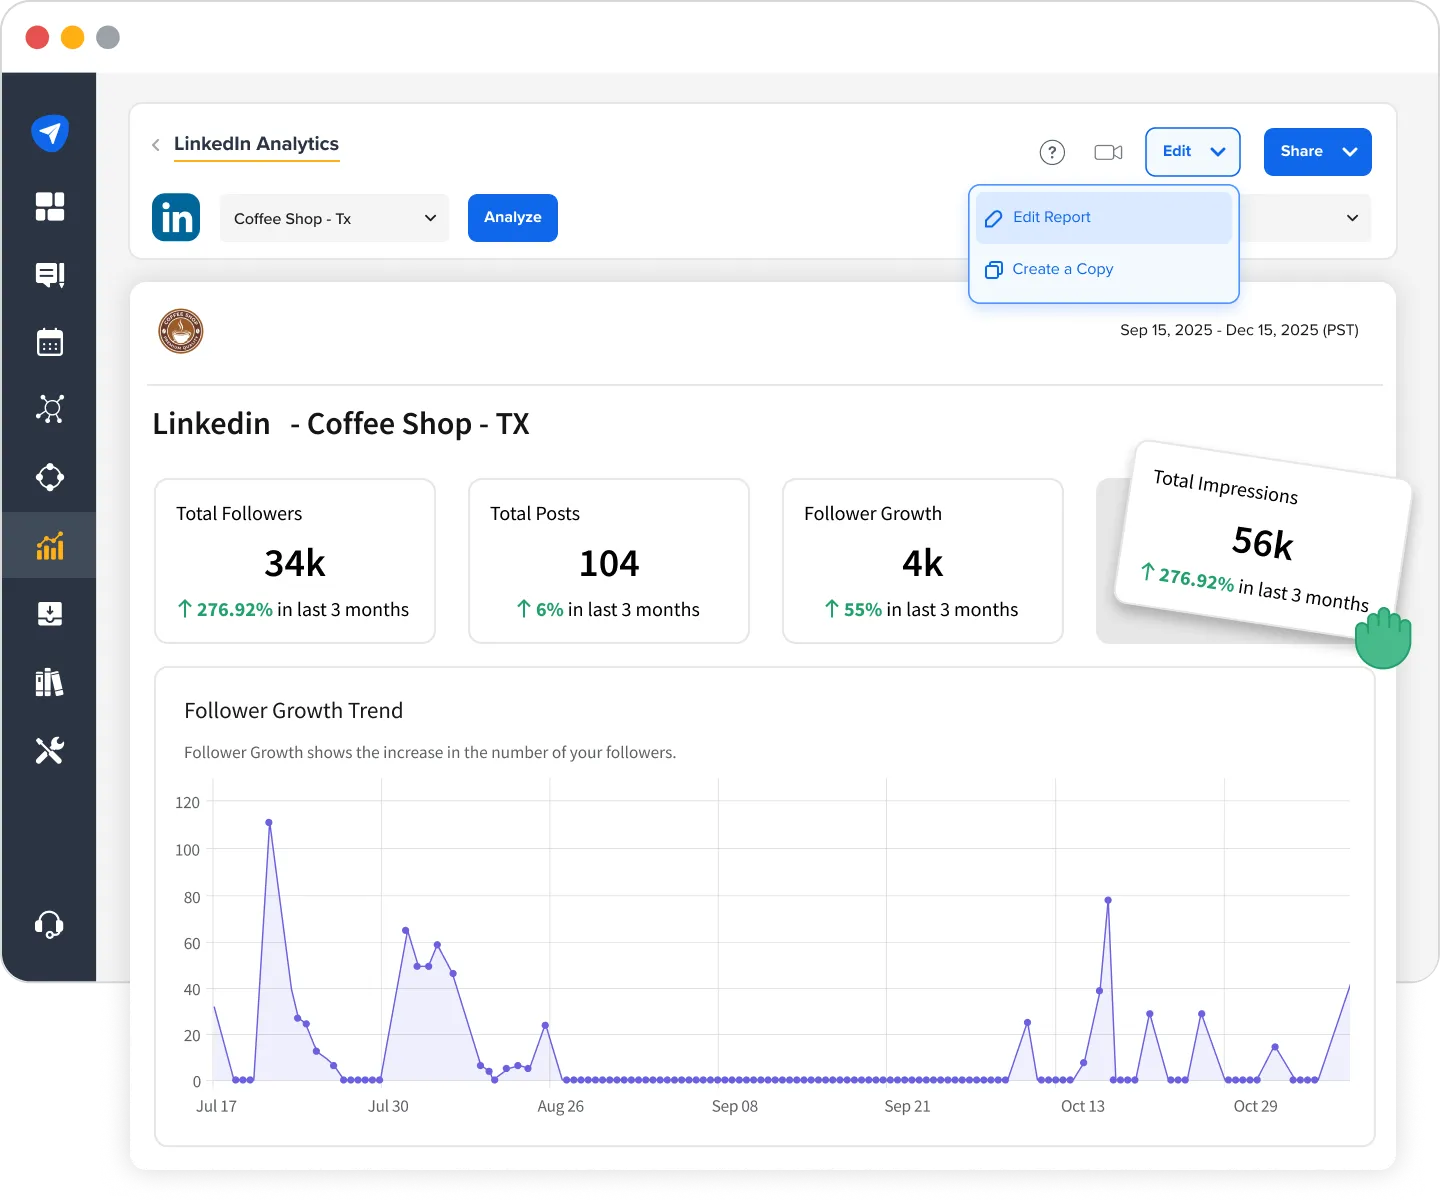The width and height of the screenshot is (1440, 1200).
Task: Open the wrench tools icon in sidebar
Action: (x=49, y=750)
